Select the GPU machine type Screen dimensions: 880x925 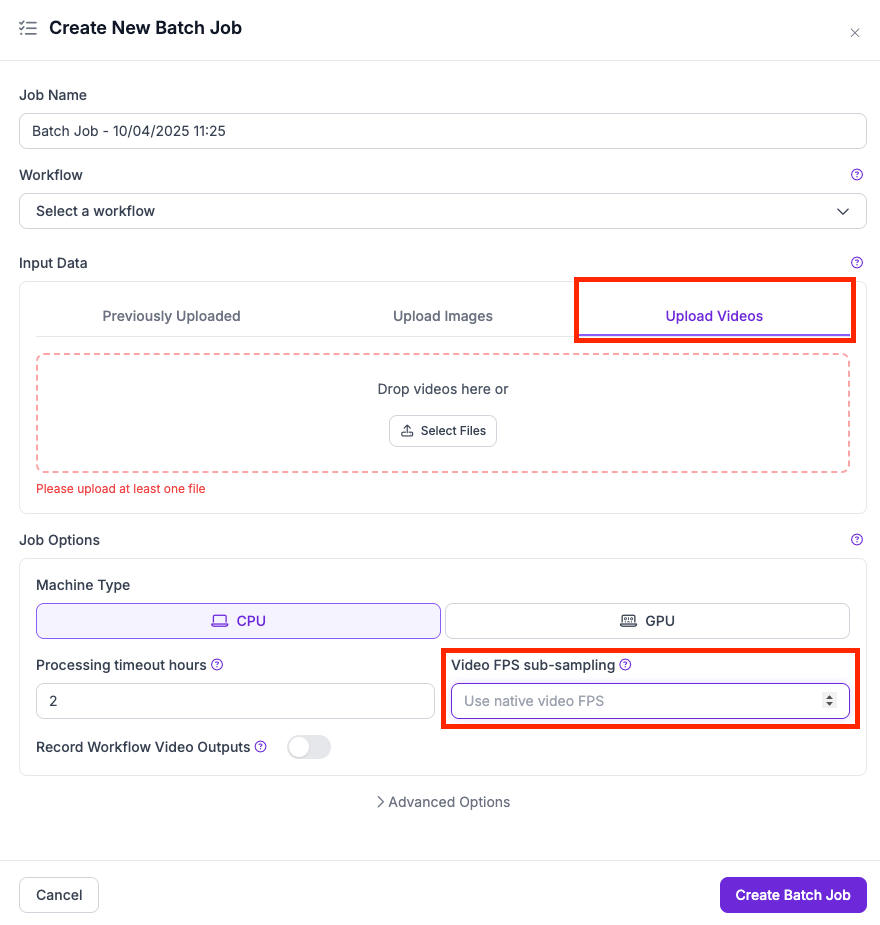(x=647, y=621)
